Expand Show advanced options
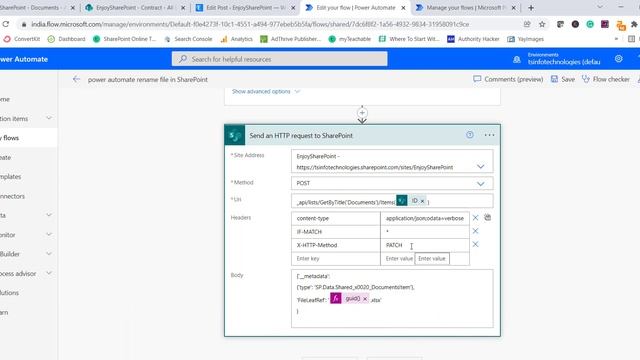The image size is (640, 360). 266,91
